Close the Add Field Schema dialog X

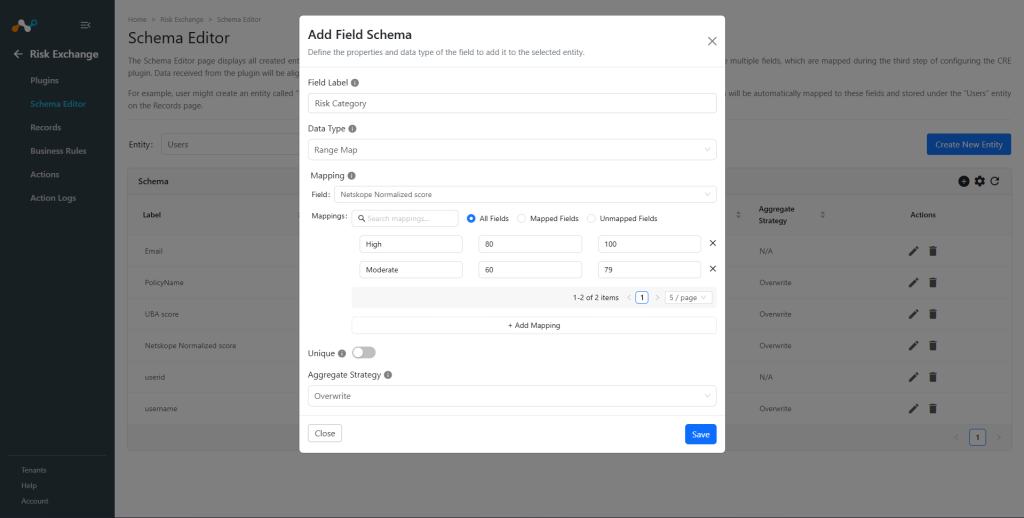coord(712,41)
